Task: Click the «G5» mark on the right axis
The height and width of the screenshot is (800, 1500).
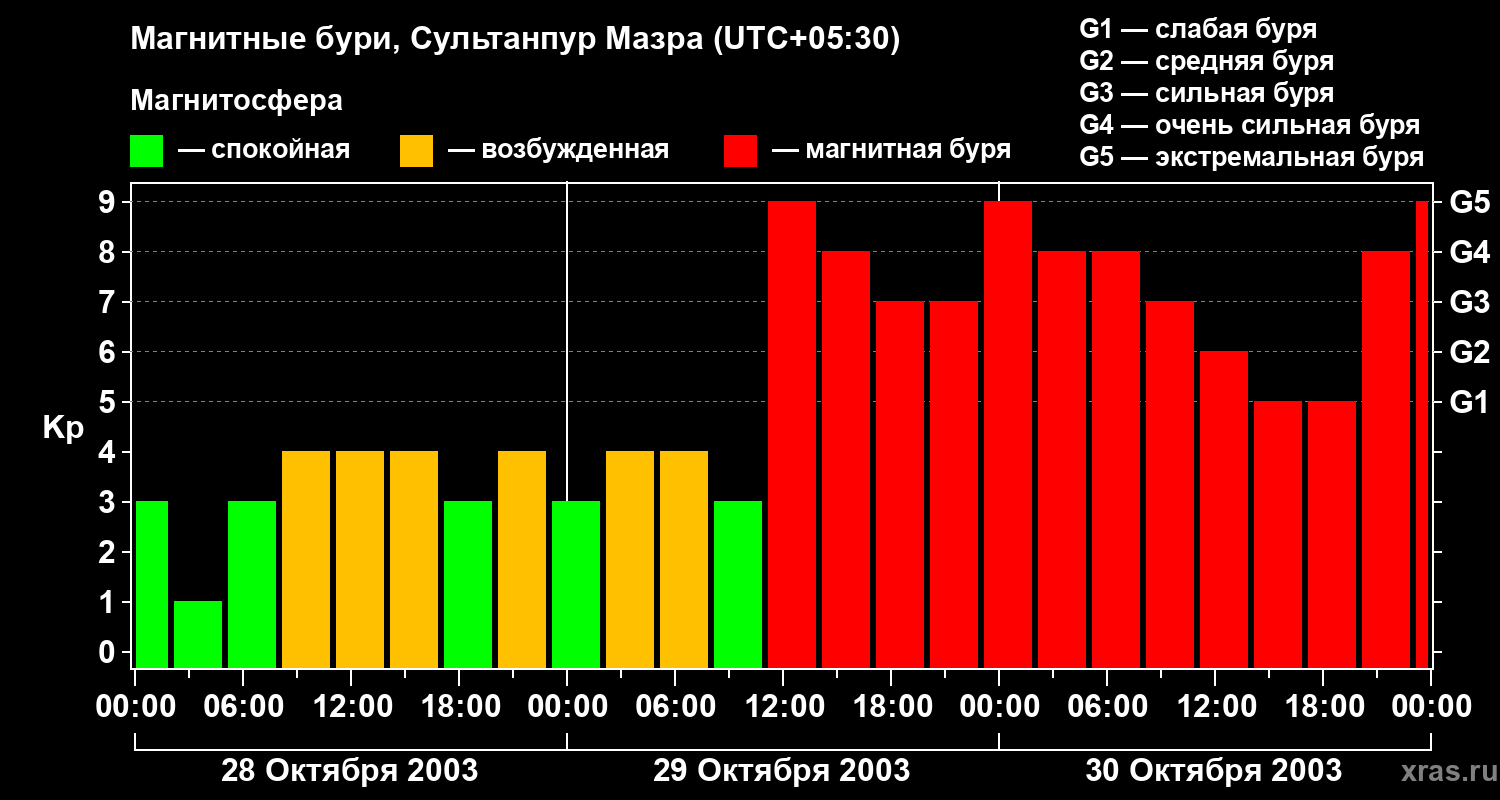Action: pos(1469,203)
